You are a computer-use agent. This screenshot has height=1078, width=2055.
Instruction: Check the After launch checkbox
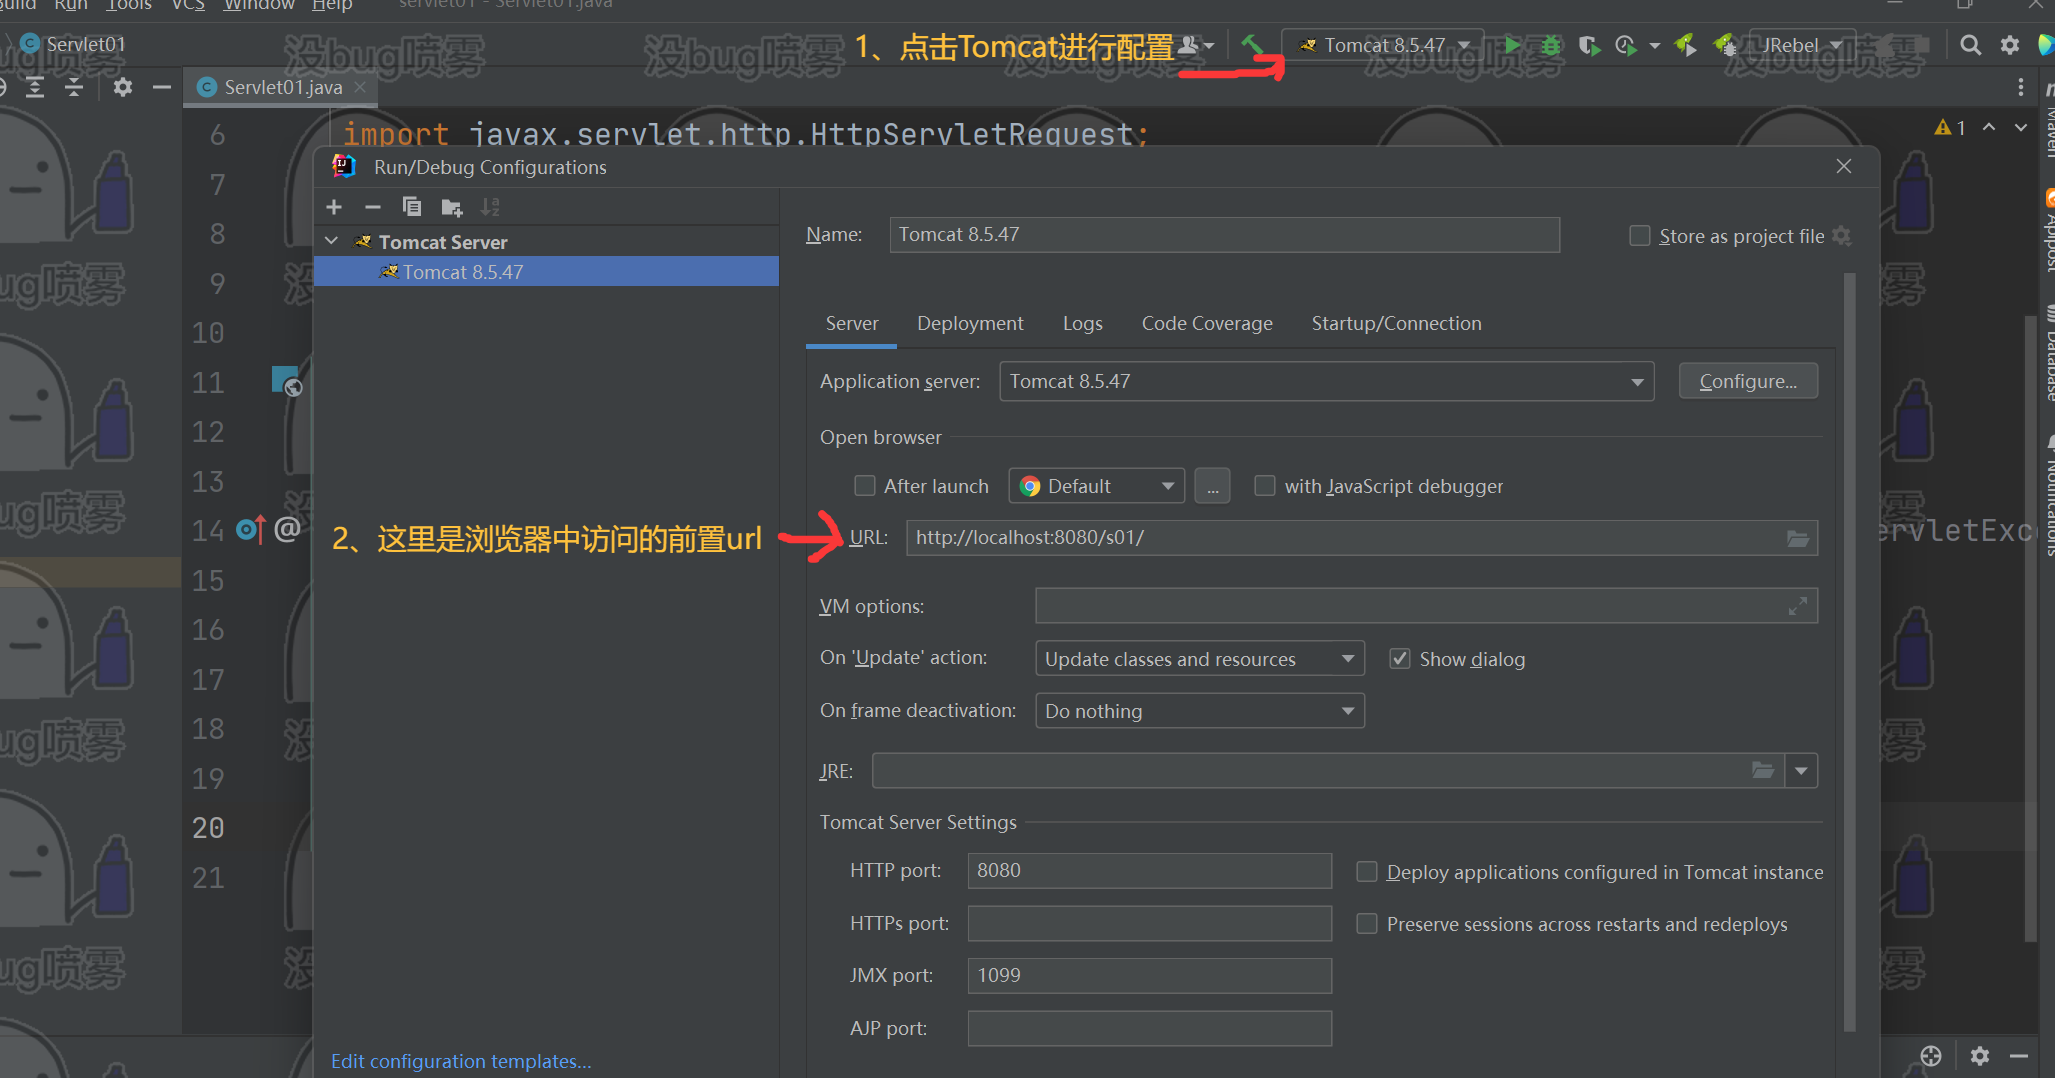pos(865,486)
